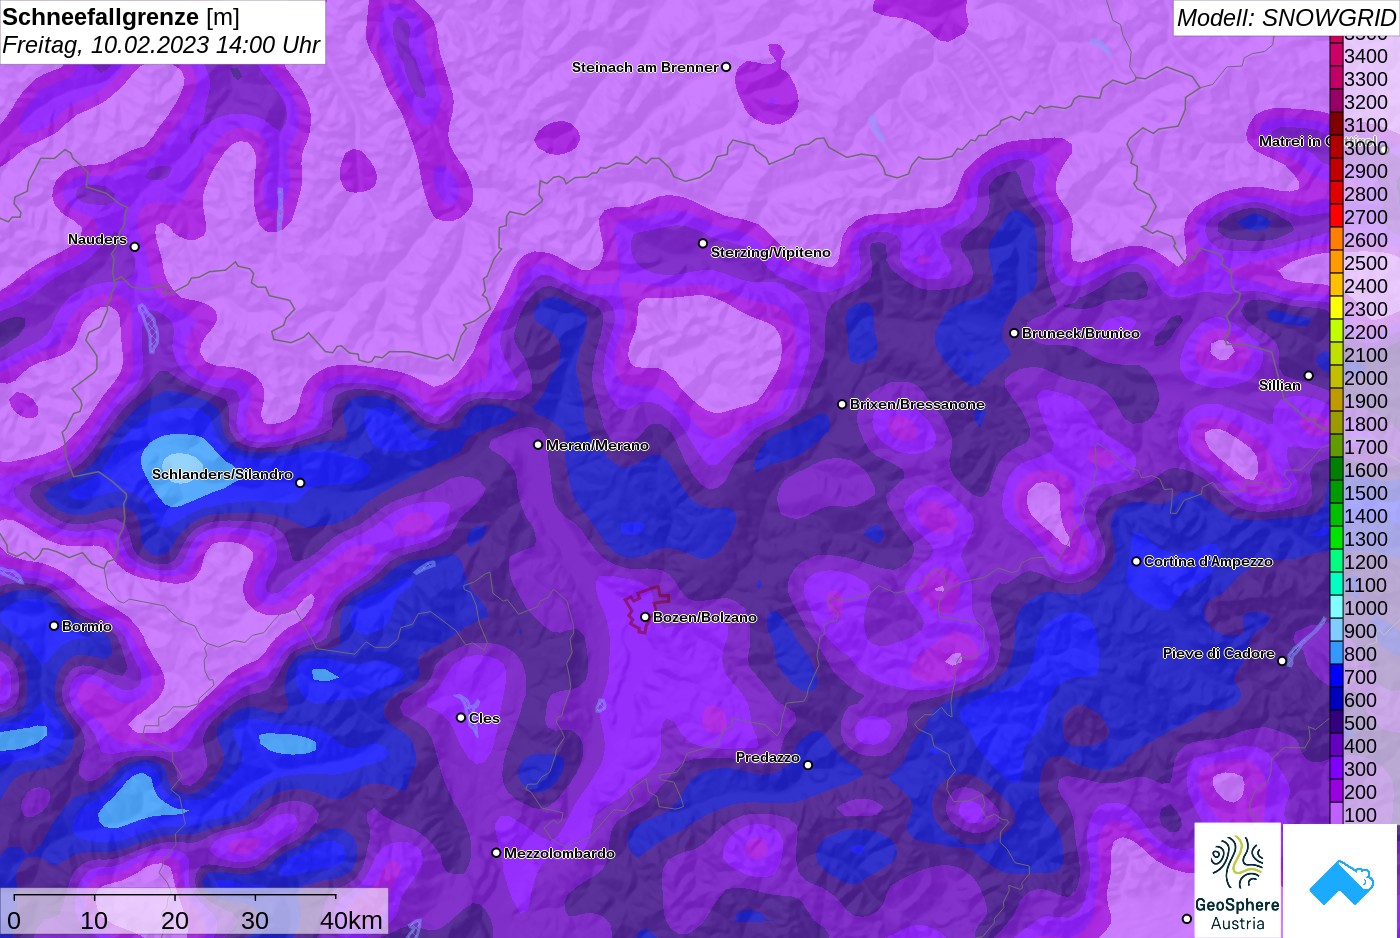Pick the legend color swatch for 1300
Screen dimensions: 1400x938
(1336, 538)
